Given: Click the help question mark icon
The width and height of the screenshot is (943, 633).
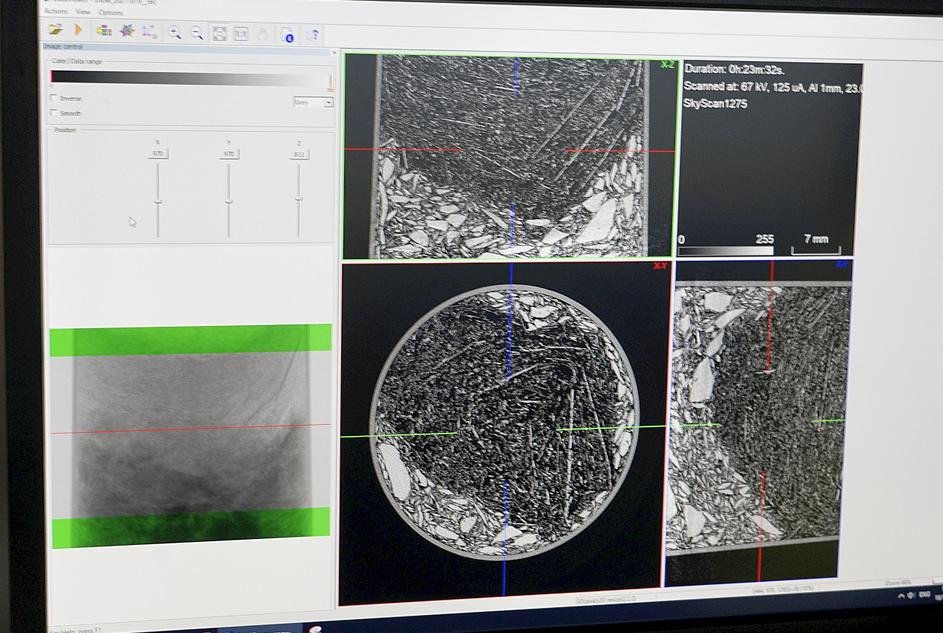Looking at the screenshot, I should (x=313, y=35).
